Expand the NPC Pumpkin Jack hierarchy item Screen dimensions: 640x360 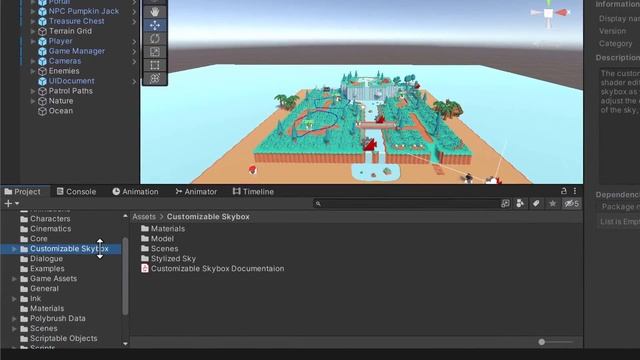[33, 11]
